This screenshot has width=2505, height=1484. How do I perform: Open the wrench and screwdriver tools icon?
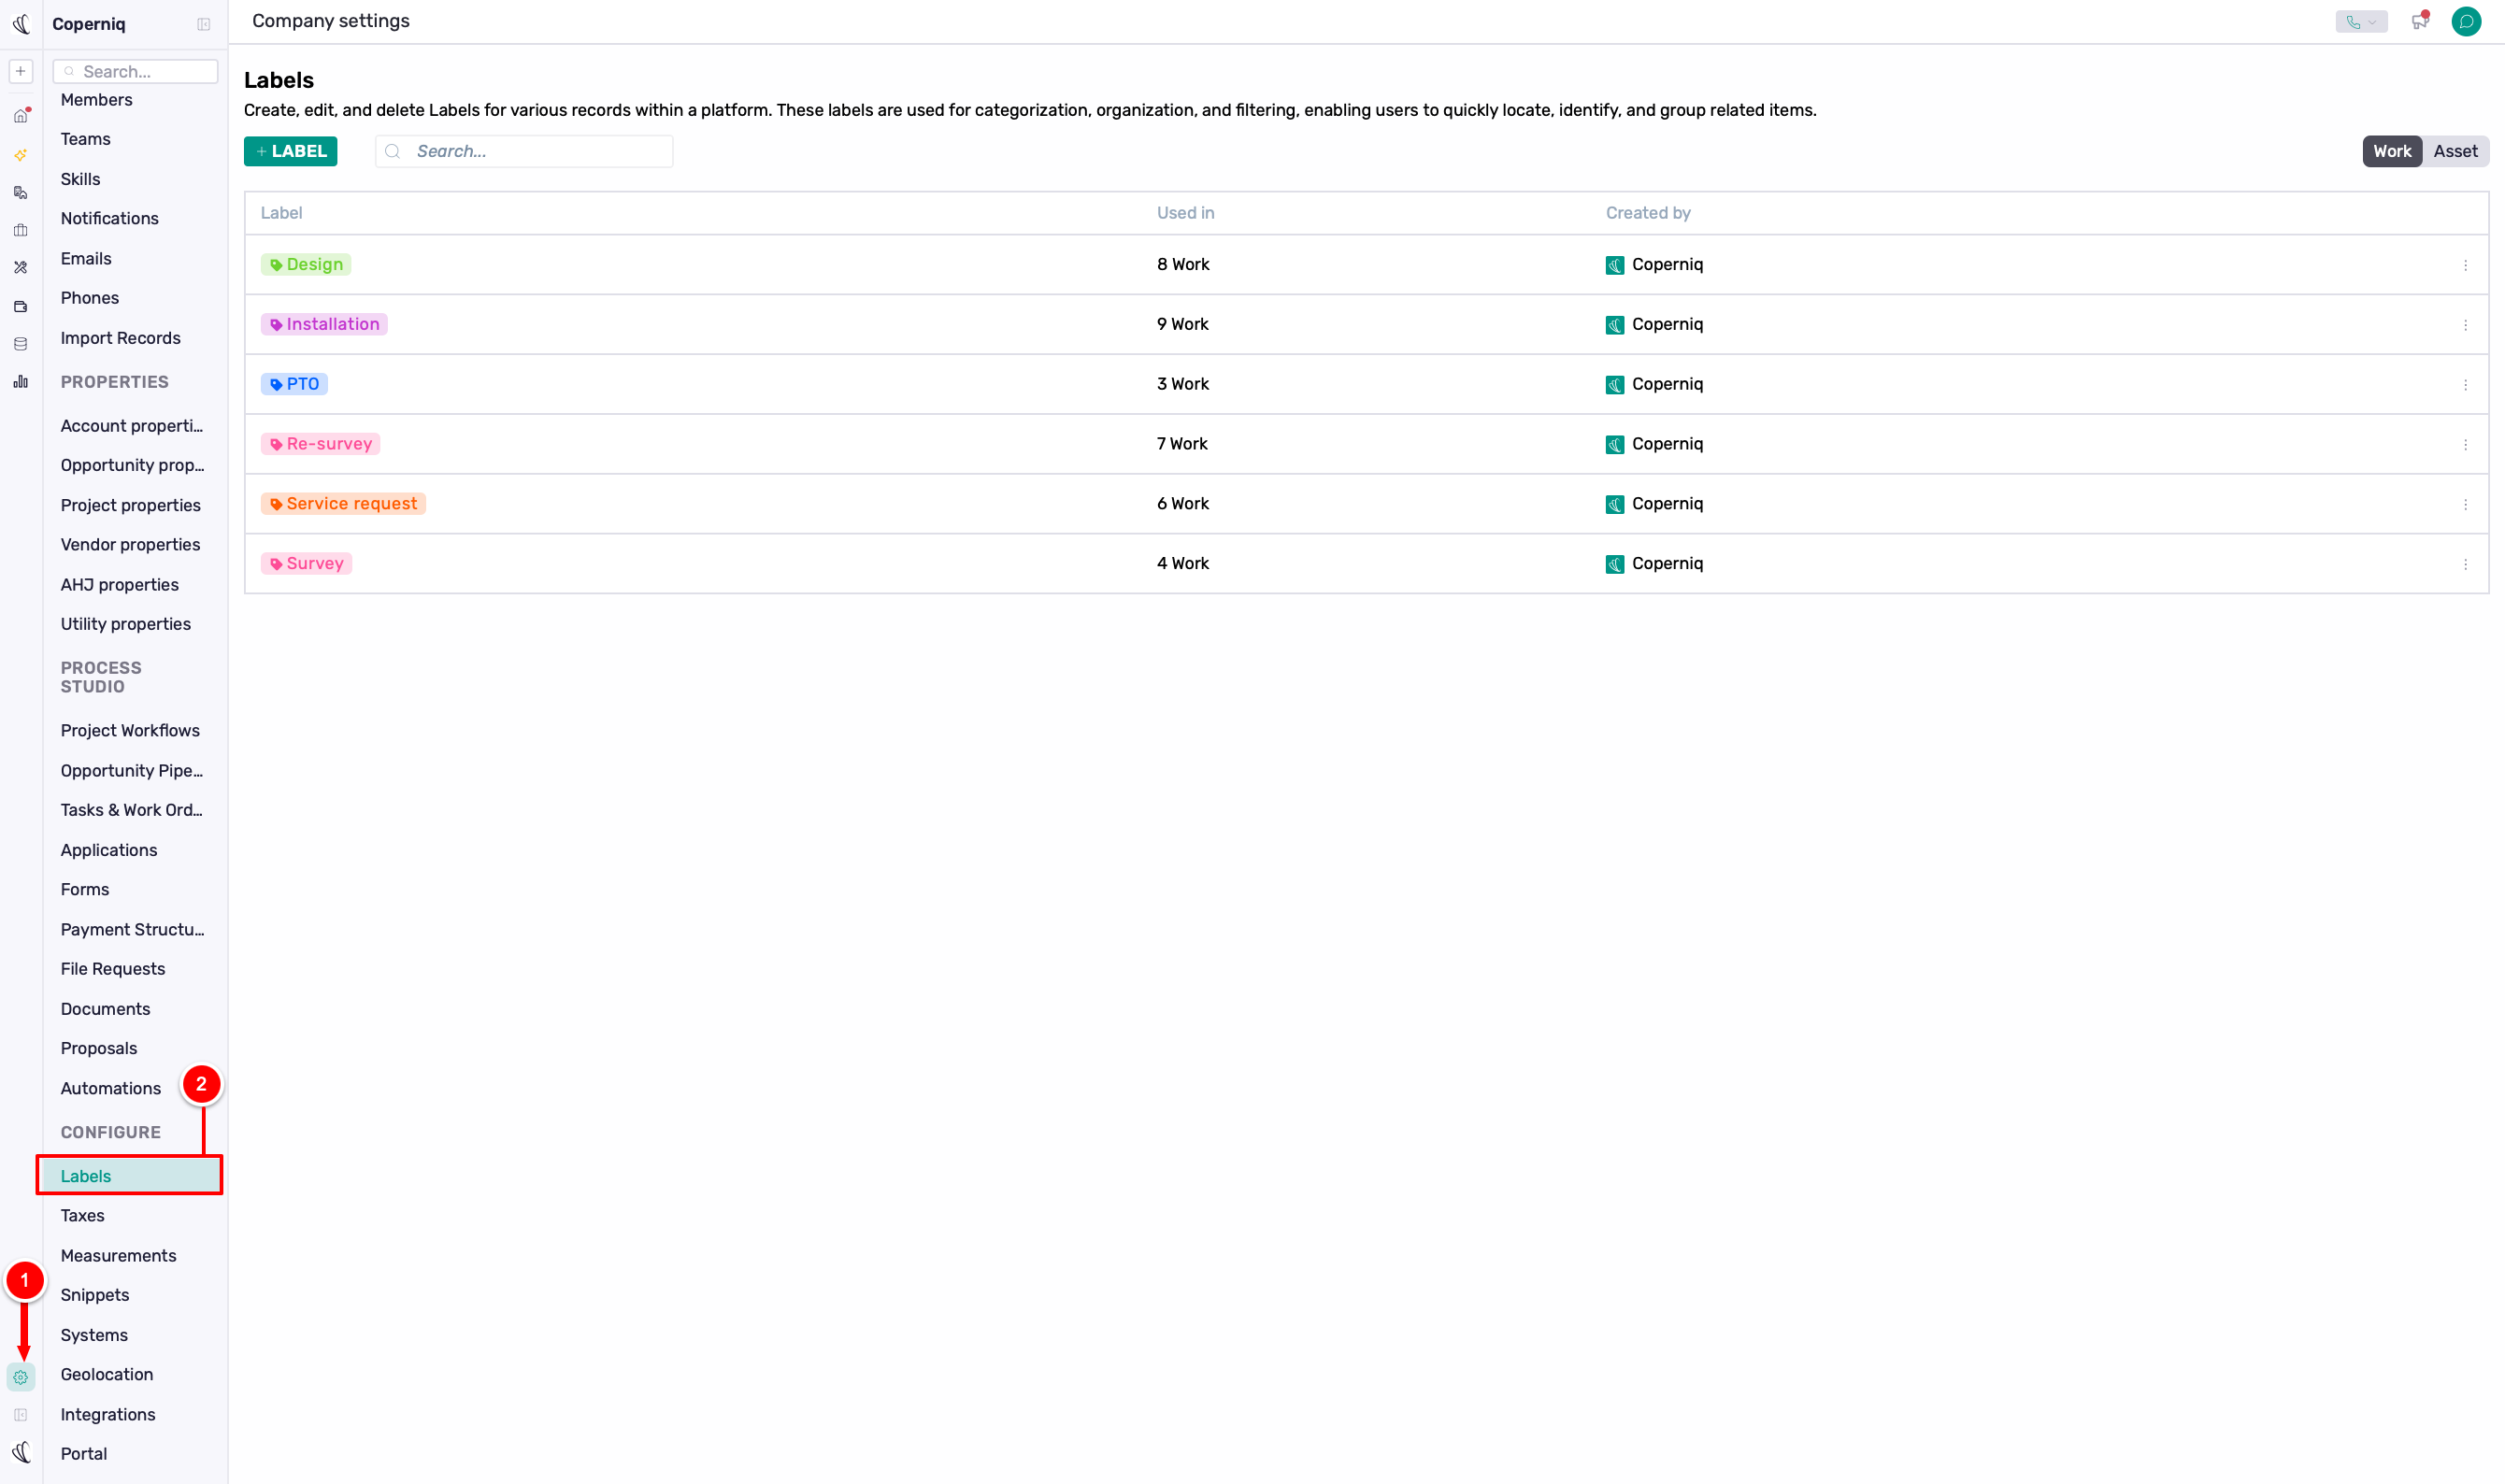(20, 268)
